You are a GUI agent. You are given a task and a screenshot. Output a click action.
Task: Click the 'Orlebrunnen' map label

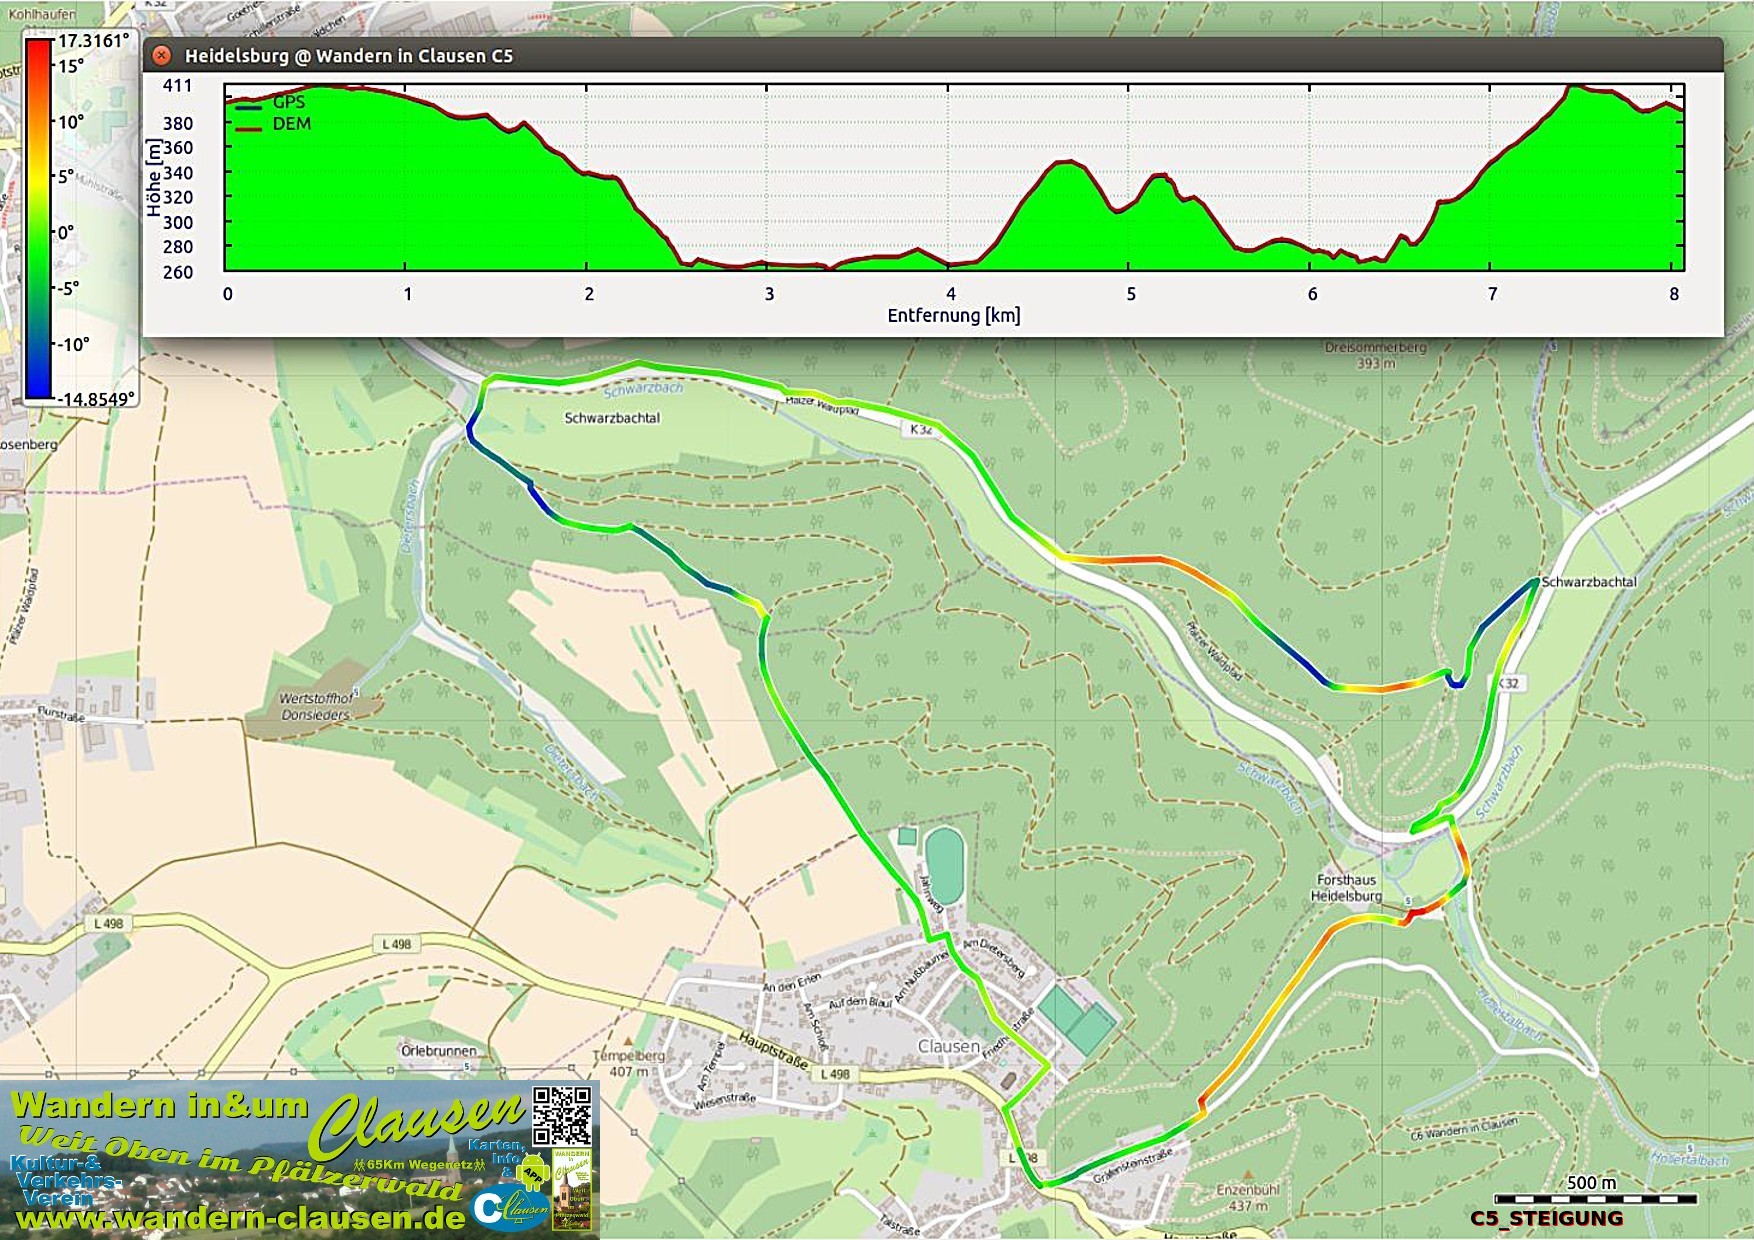pyautogui.click(x=439, y=1050)
